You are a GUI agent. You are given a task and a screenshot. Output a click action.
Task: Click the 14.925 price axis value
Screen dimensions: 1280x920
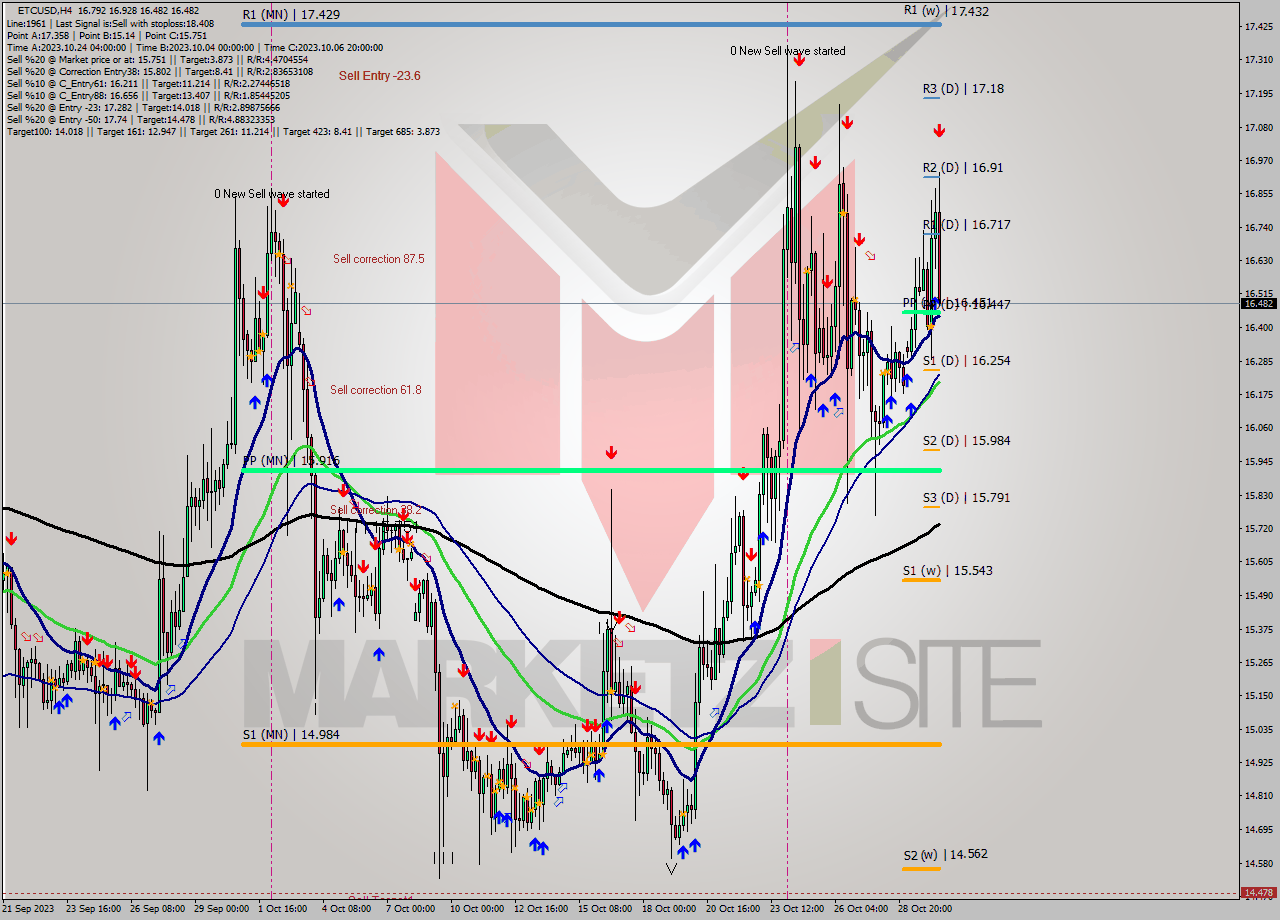tap(1258, 763)
